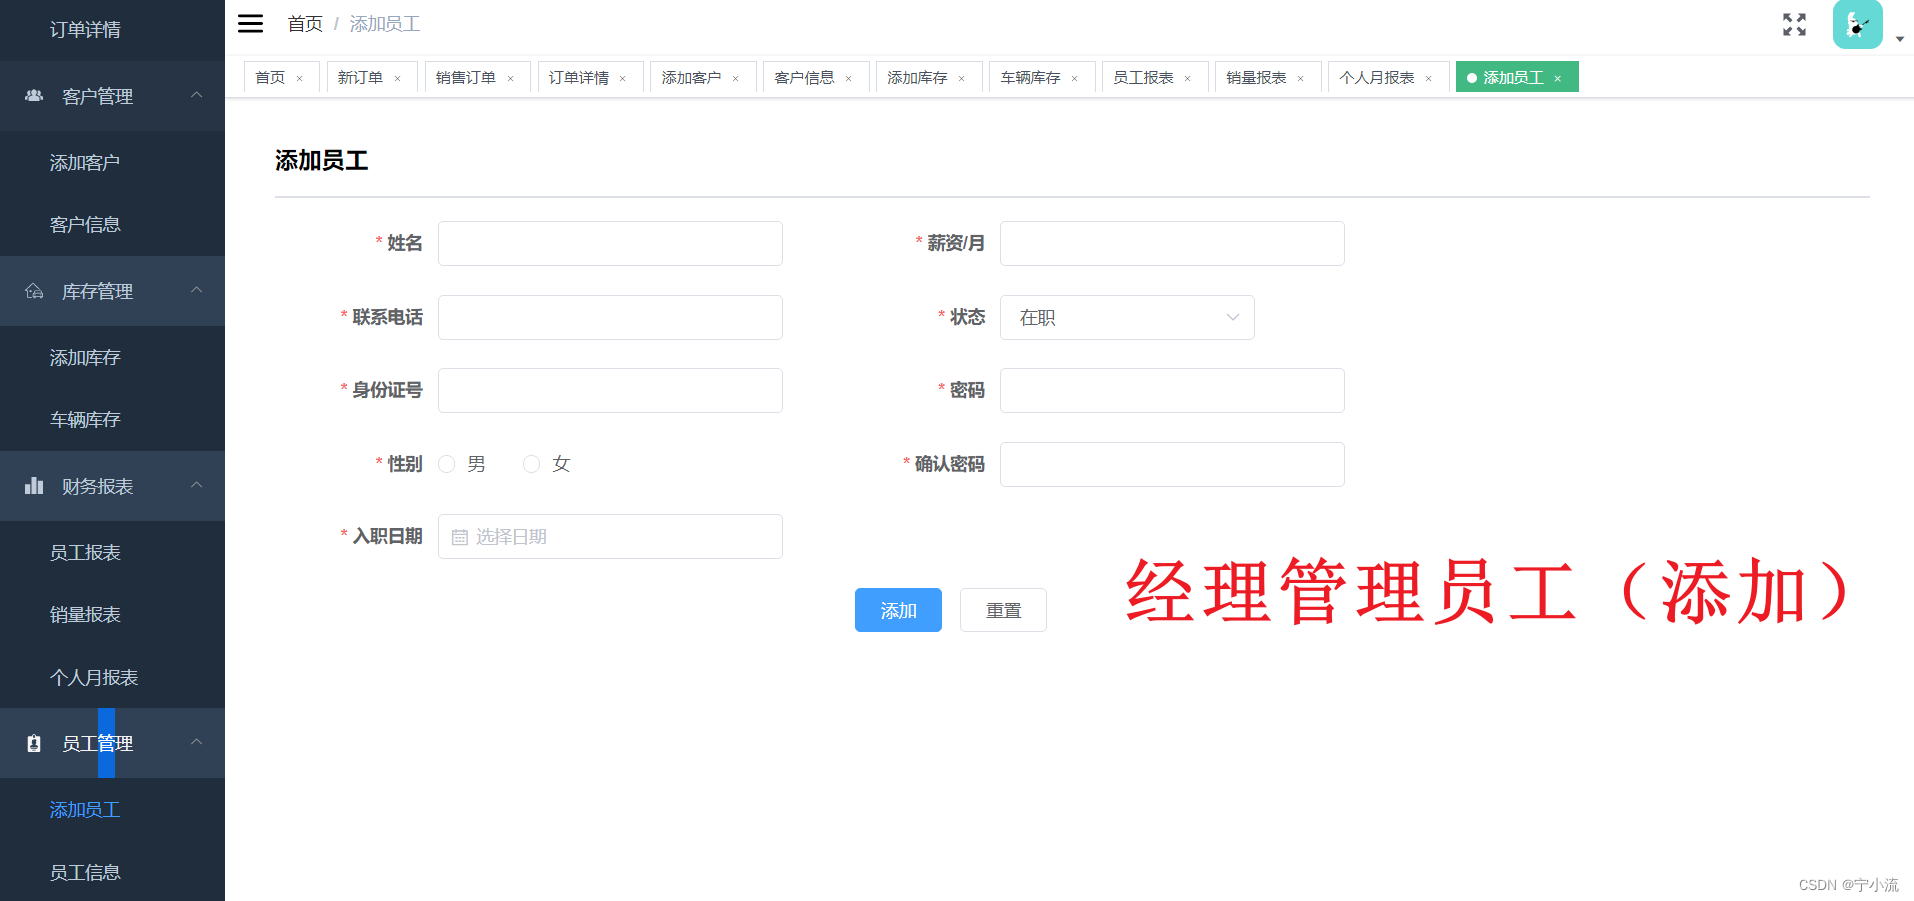Close the 销量报表 tab
Screen dimensions: 1914x901
pos(1300,78)
